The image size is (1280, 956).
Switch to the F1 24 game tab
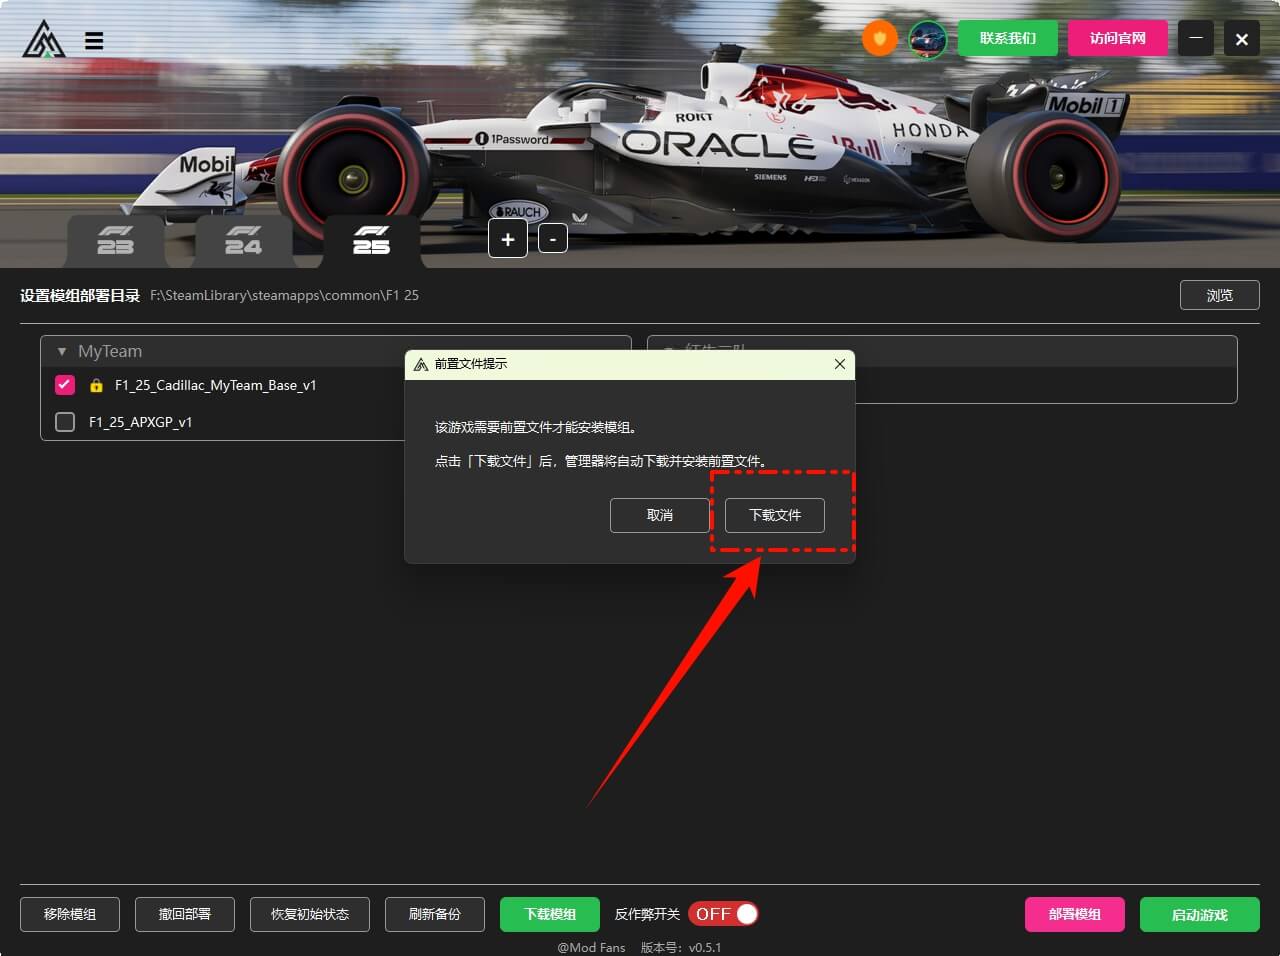243,241
